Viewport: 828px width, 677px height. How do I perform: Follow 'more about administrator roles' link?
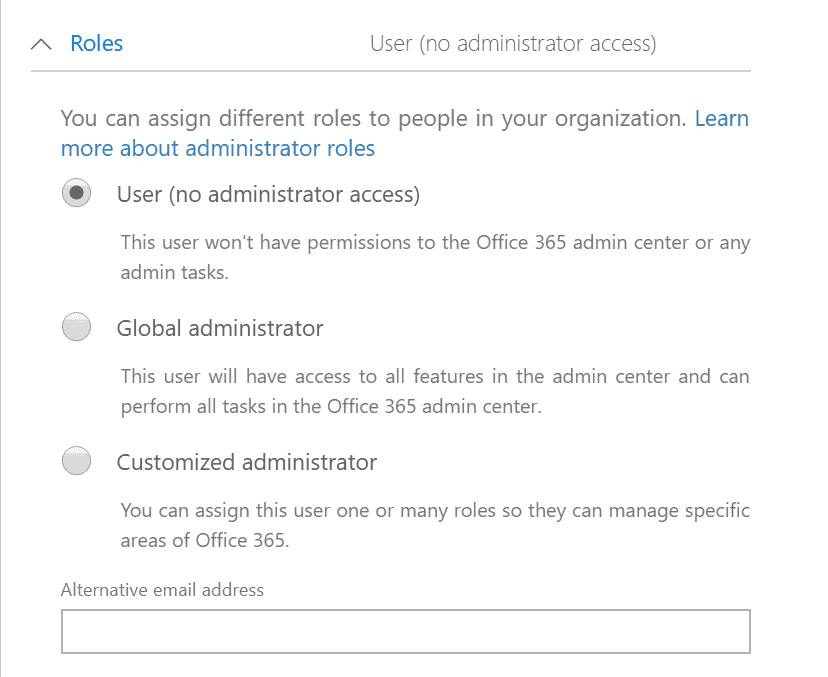(x=218, y=148)
